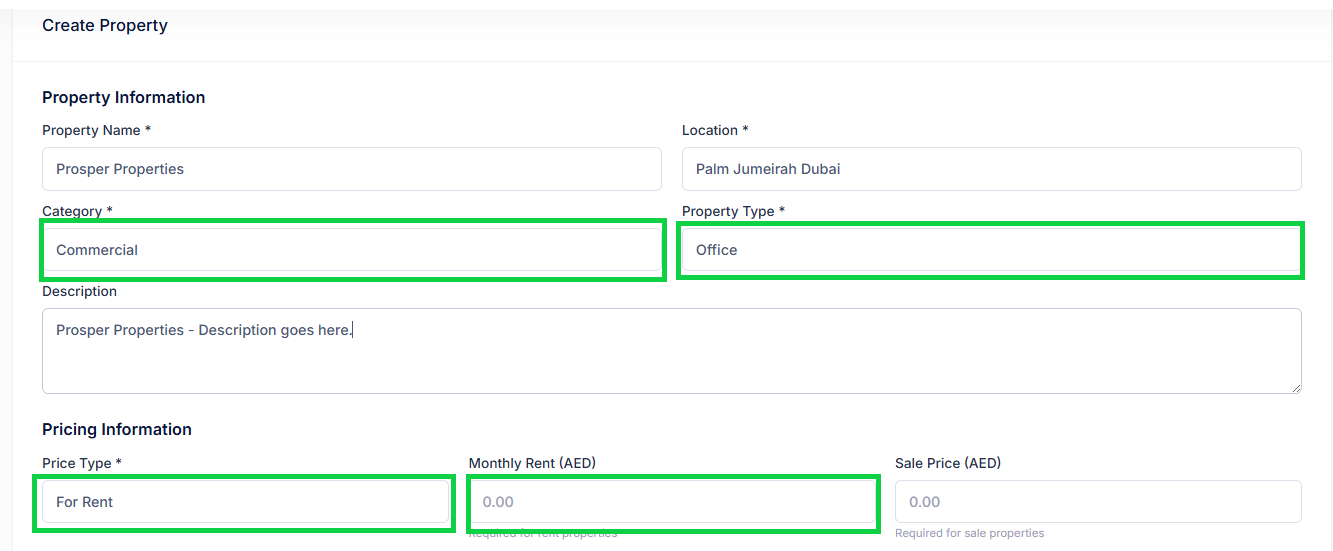Click the Description label text
This screenshot has width=1333, height=551.
point(80,292)
